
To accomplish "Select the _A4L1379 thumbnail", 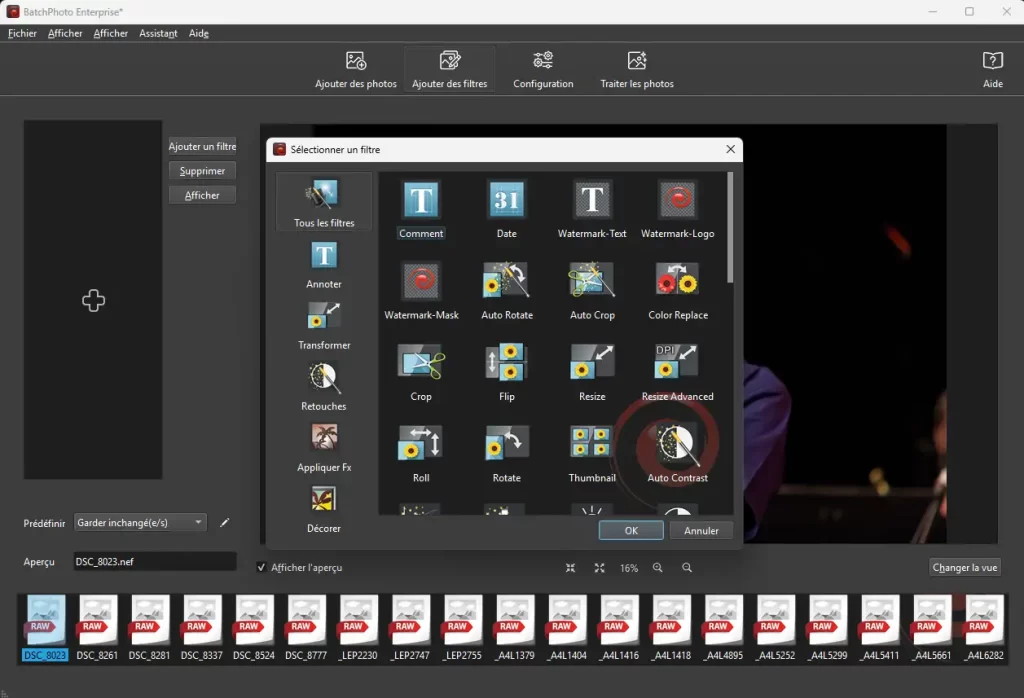I will point(515,627).
